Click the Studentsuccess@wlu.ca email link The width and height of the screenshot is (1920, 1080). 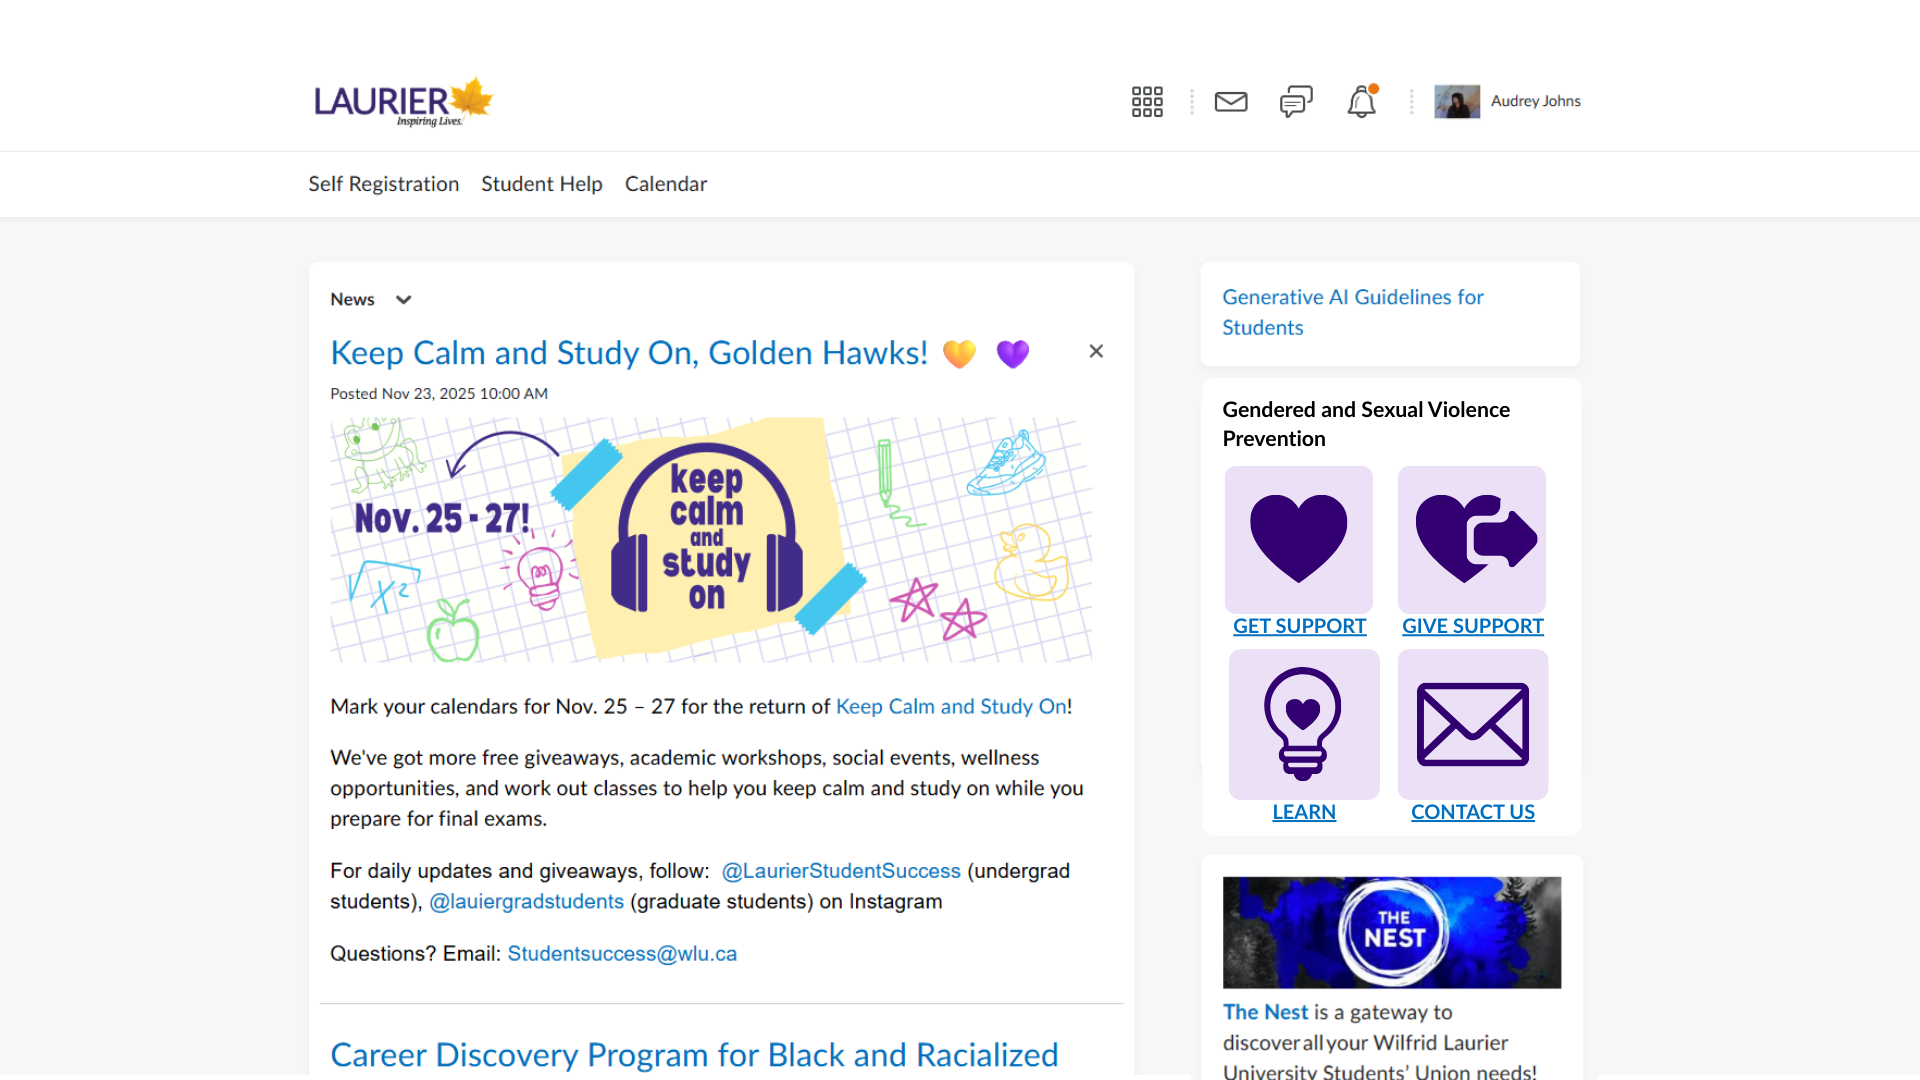point(621,953)
